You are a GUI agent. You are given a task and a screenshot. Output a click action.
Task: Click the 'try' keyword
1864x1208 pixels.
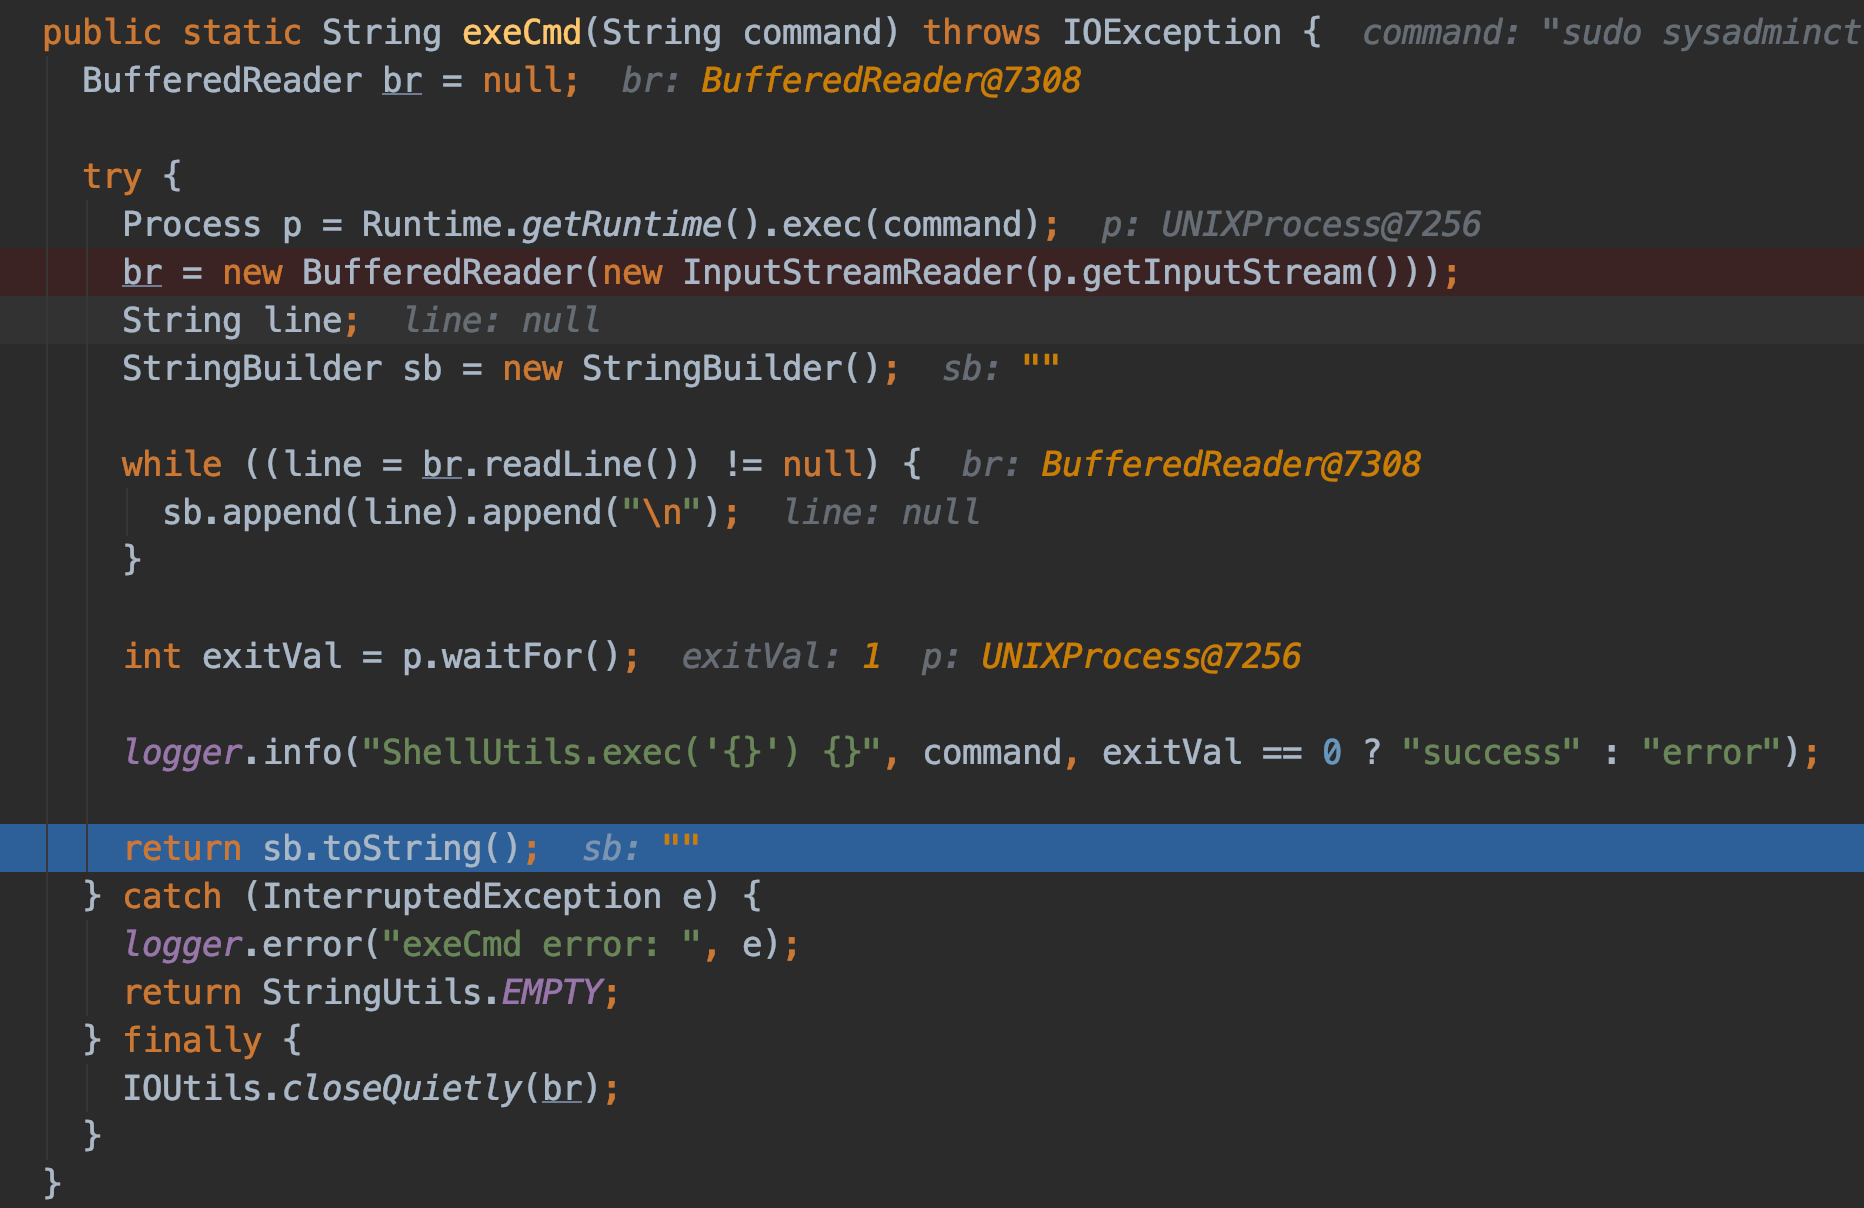[112, 177]
